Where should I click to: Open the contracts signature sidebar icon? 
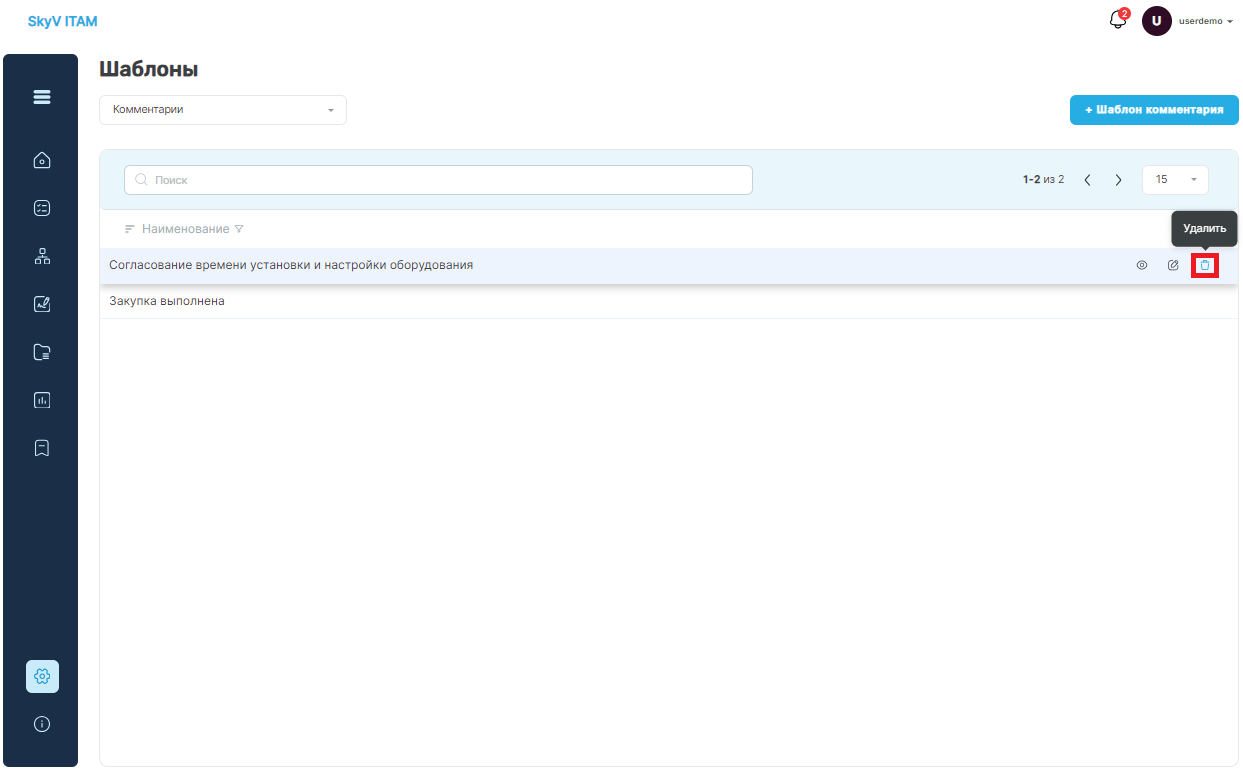point(42,304)
